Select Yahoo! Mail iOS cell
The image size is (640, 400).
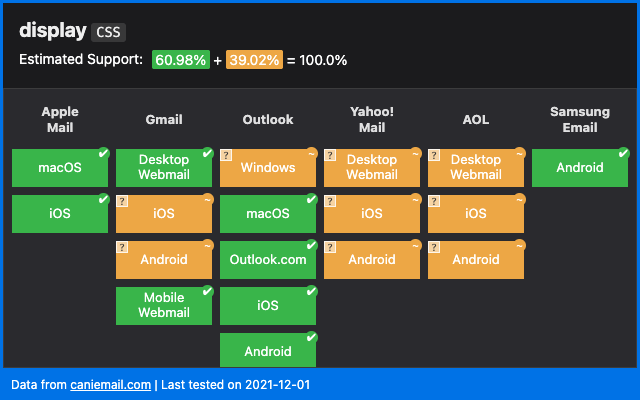point(372,214)
